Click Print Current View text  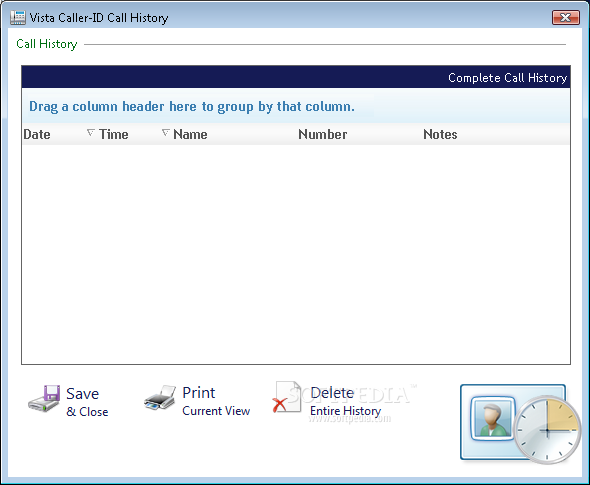(x=216, y=401)
